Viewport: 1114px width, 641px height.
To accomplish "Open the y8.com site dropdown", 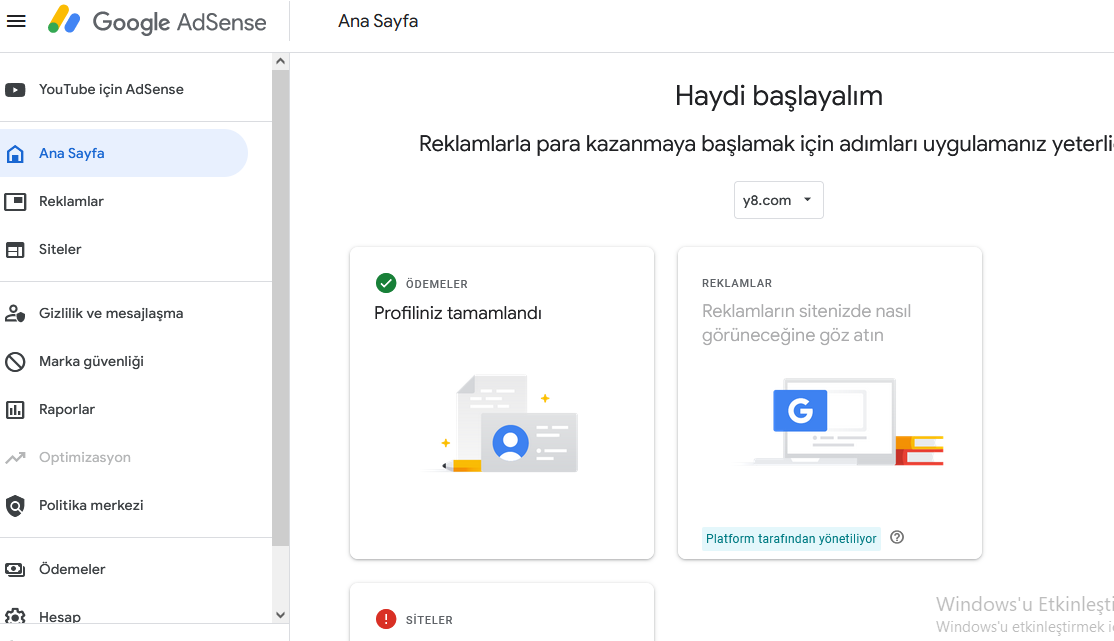I will pos(779,200).
